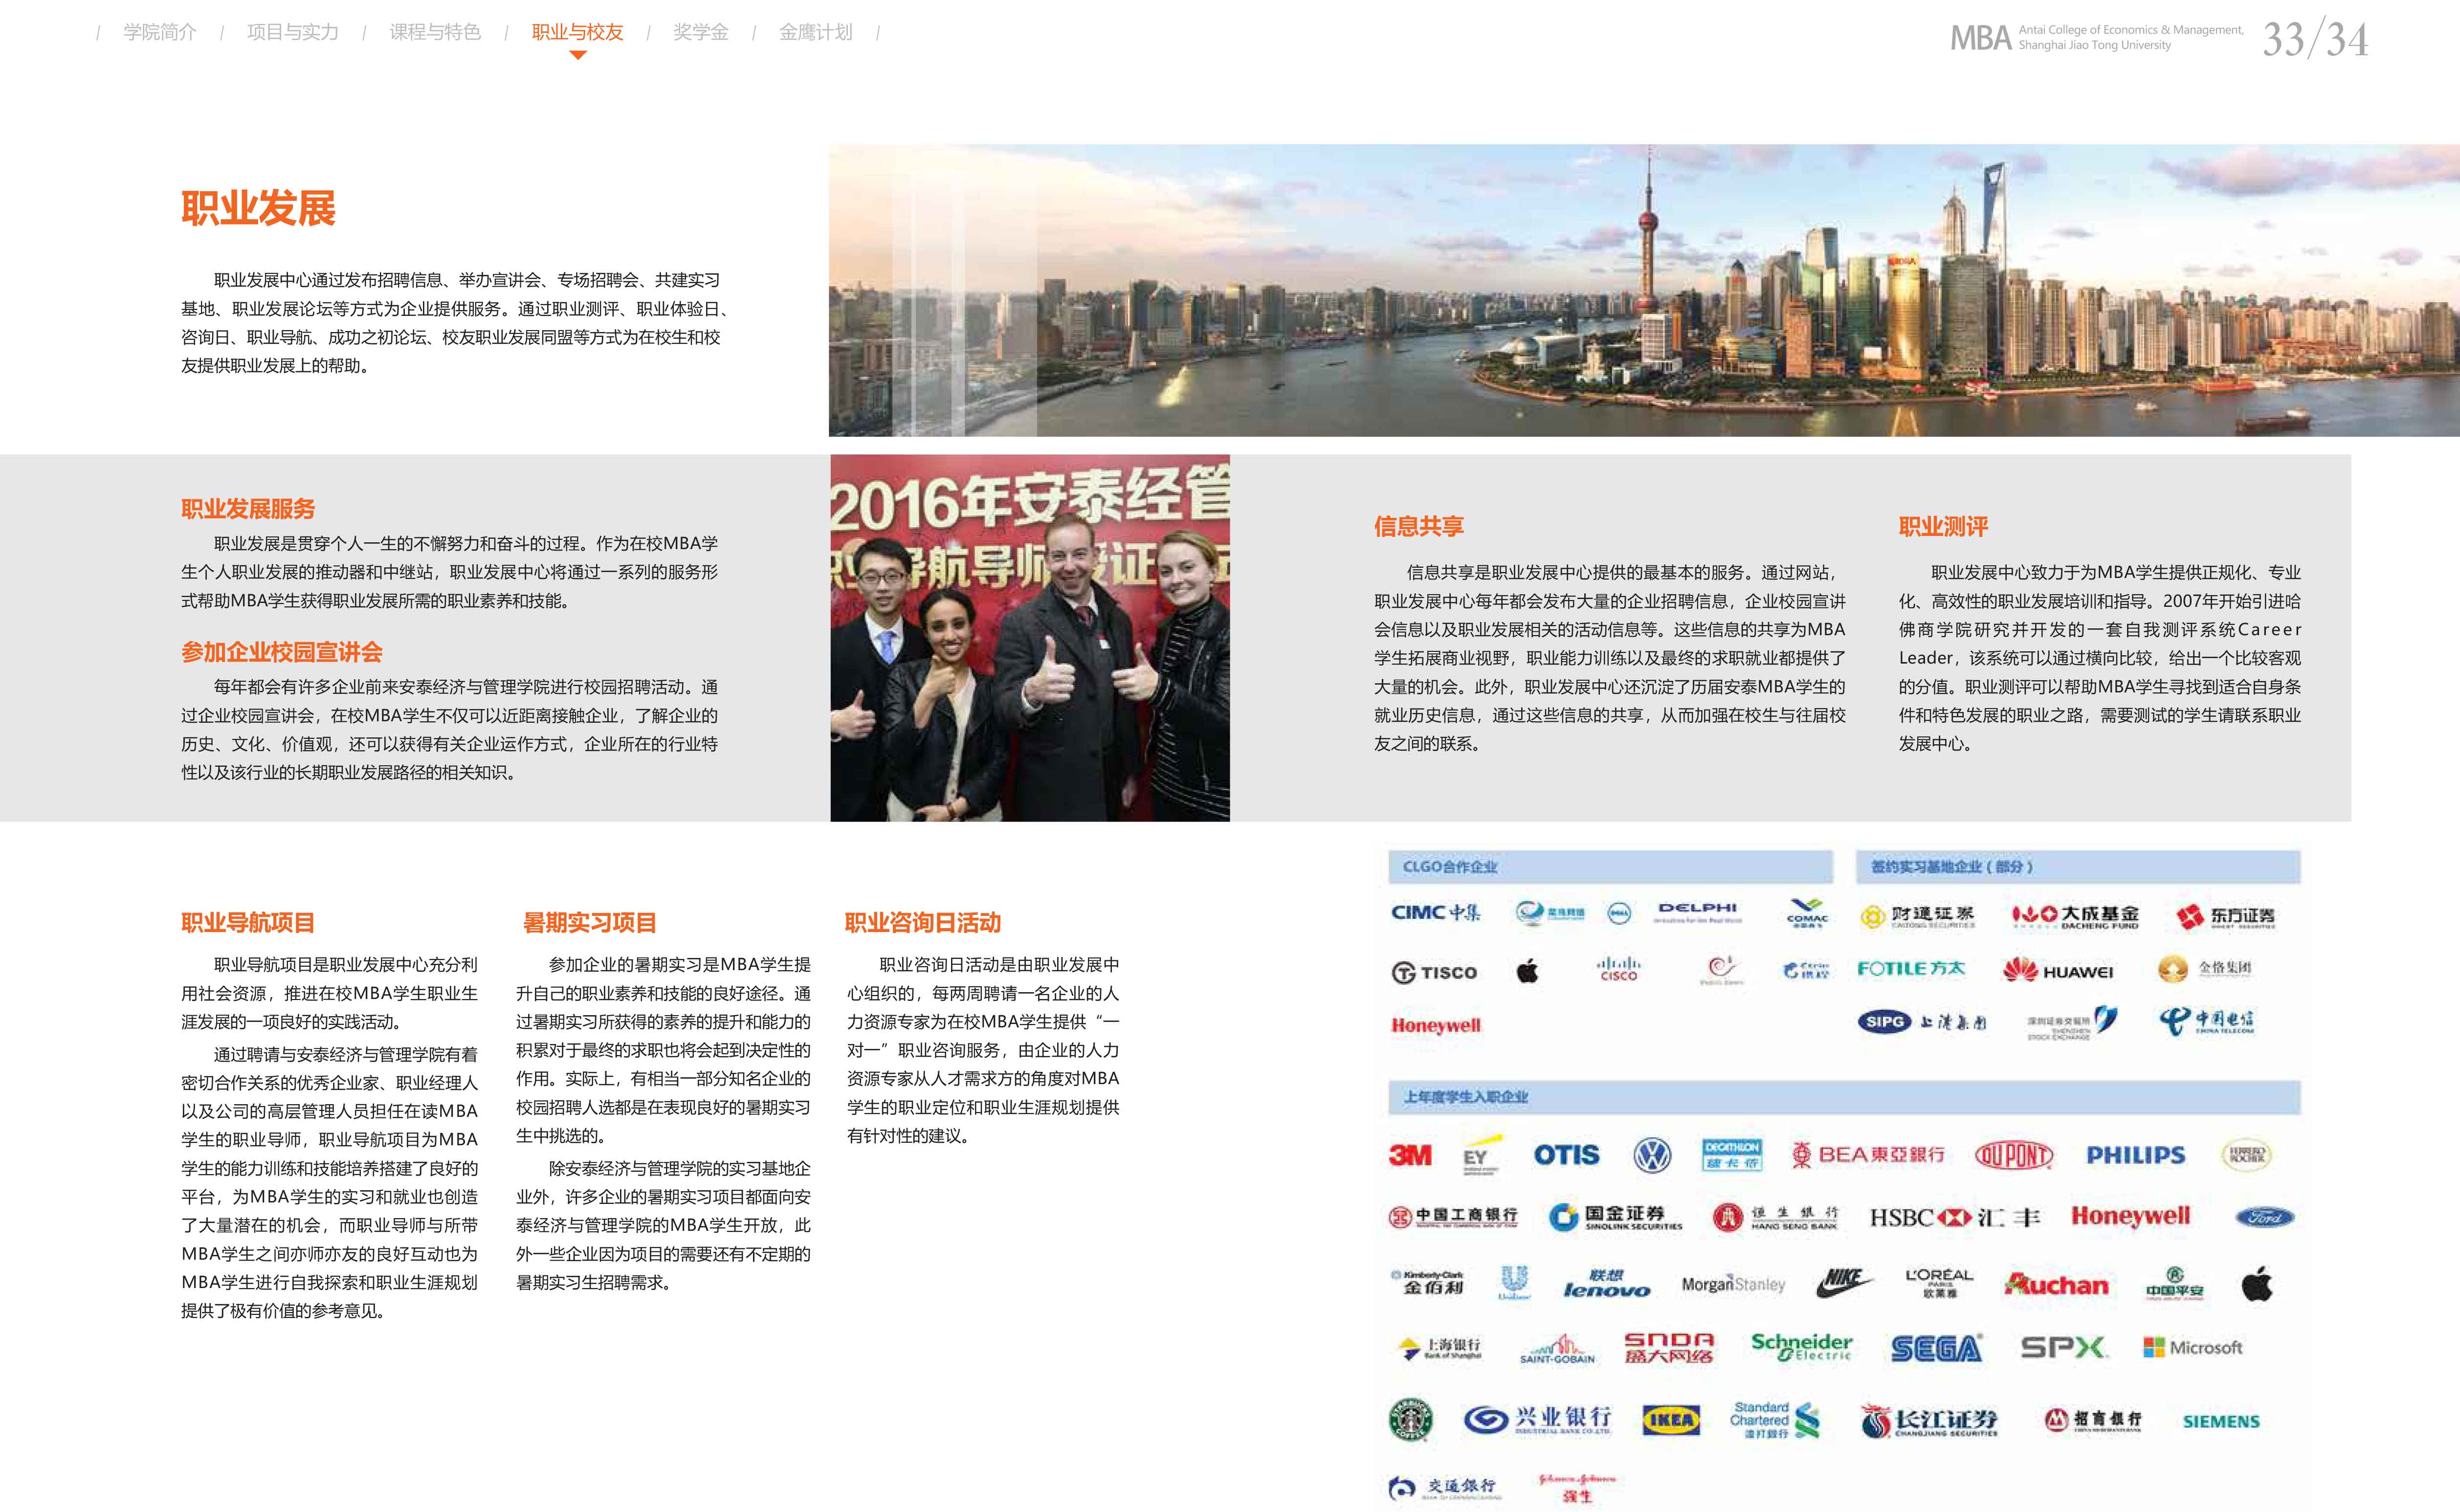The image size is (2460, 1512).
Task: Click the group photo with thumbs up
Action: click(1030, 638)
